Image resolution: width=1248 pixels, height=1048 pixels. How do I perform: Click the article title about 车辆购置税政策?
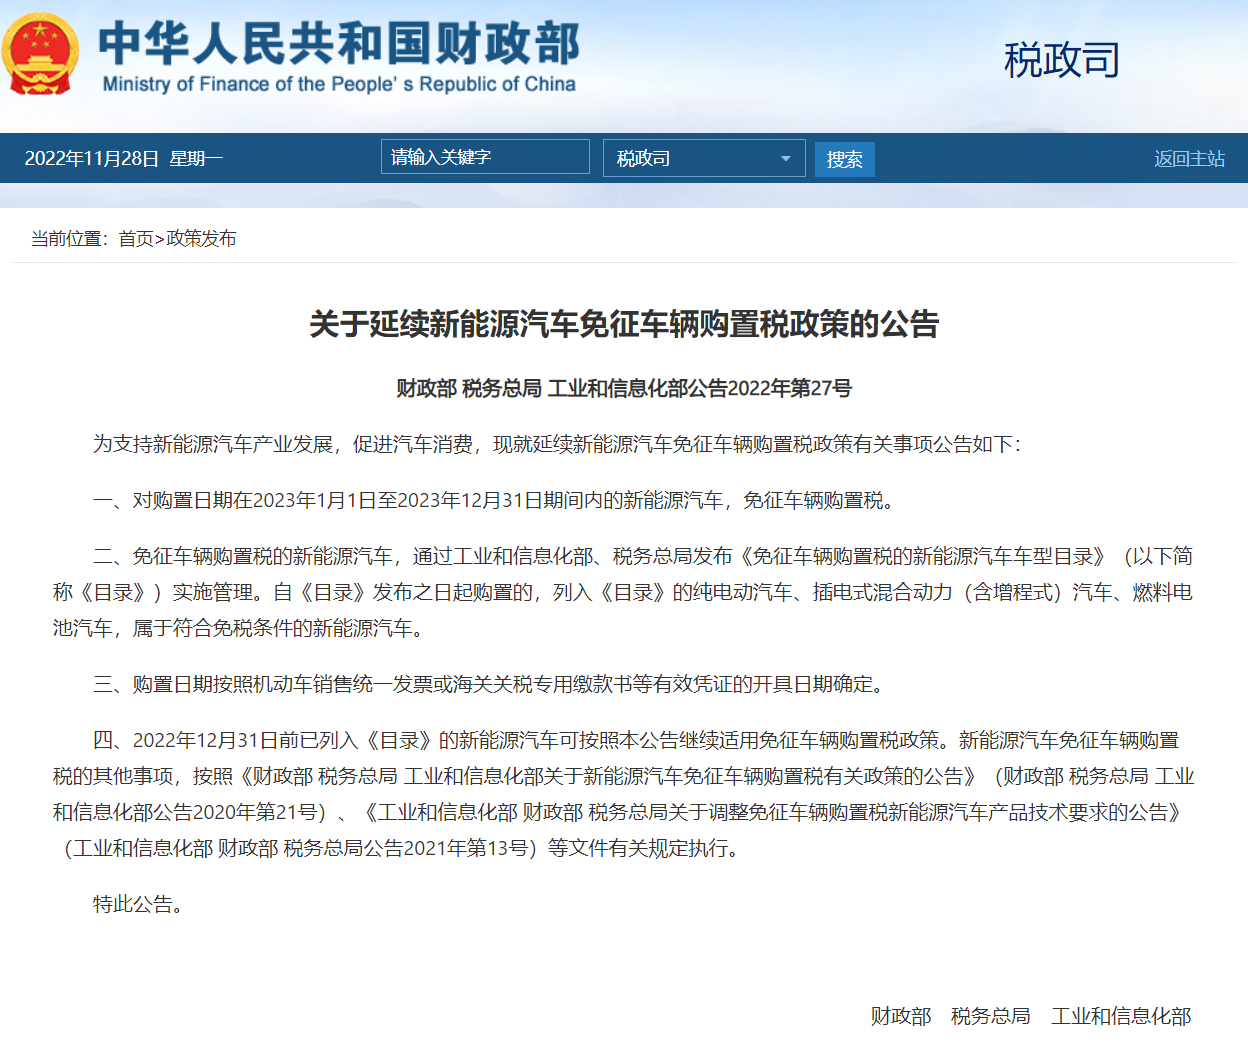click(624, 324)
